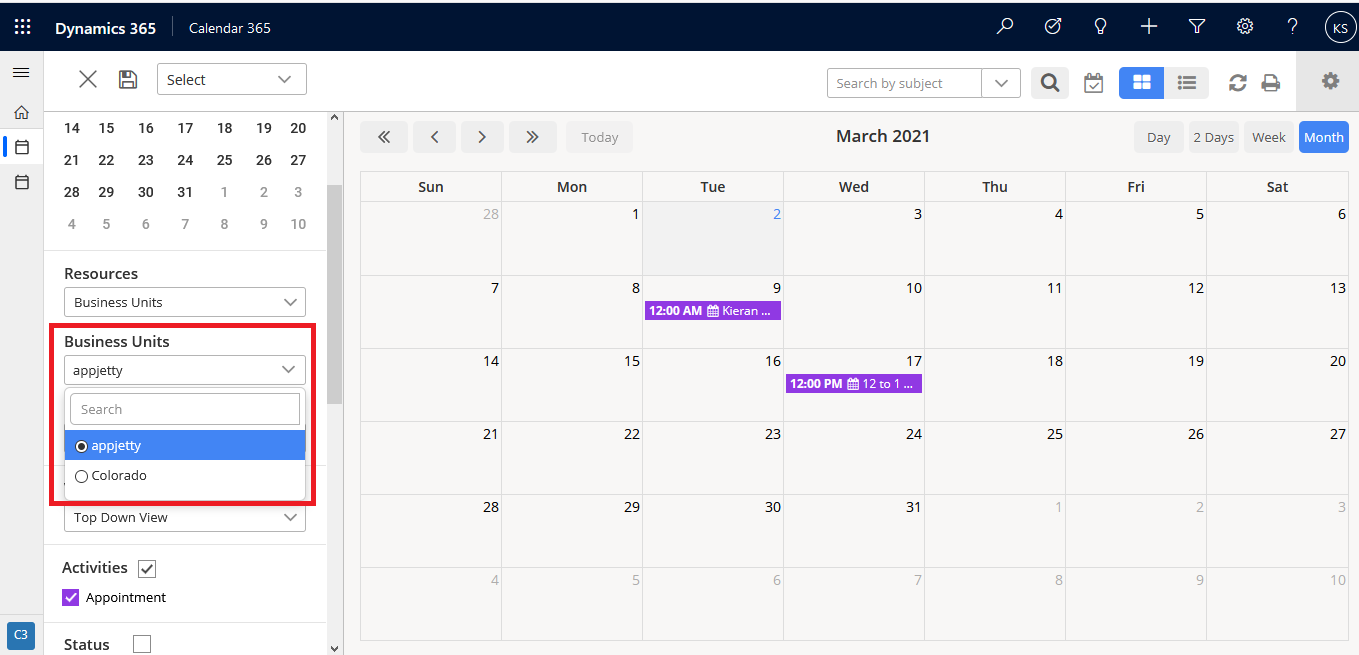Uncheck the Appointment checkbox
The width and height of the screenshot is (1359, 655).
[x=71, y=597]
